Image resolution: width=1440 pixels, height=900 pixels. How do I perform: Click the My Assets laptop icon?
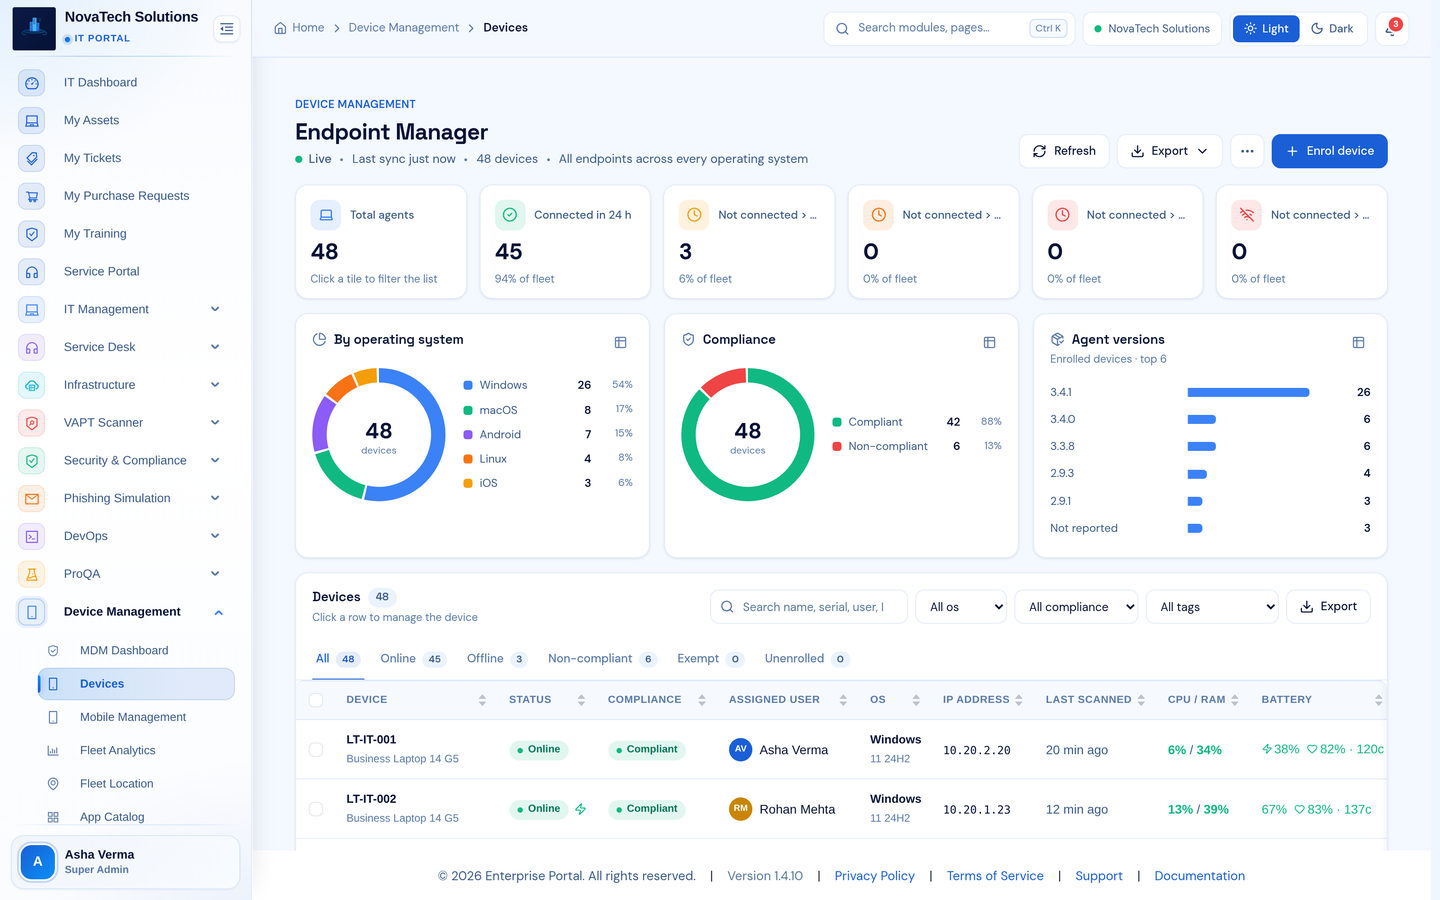(x=32, y=121)
